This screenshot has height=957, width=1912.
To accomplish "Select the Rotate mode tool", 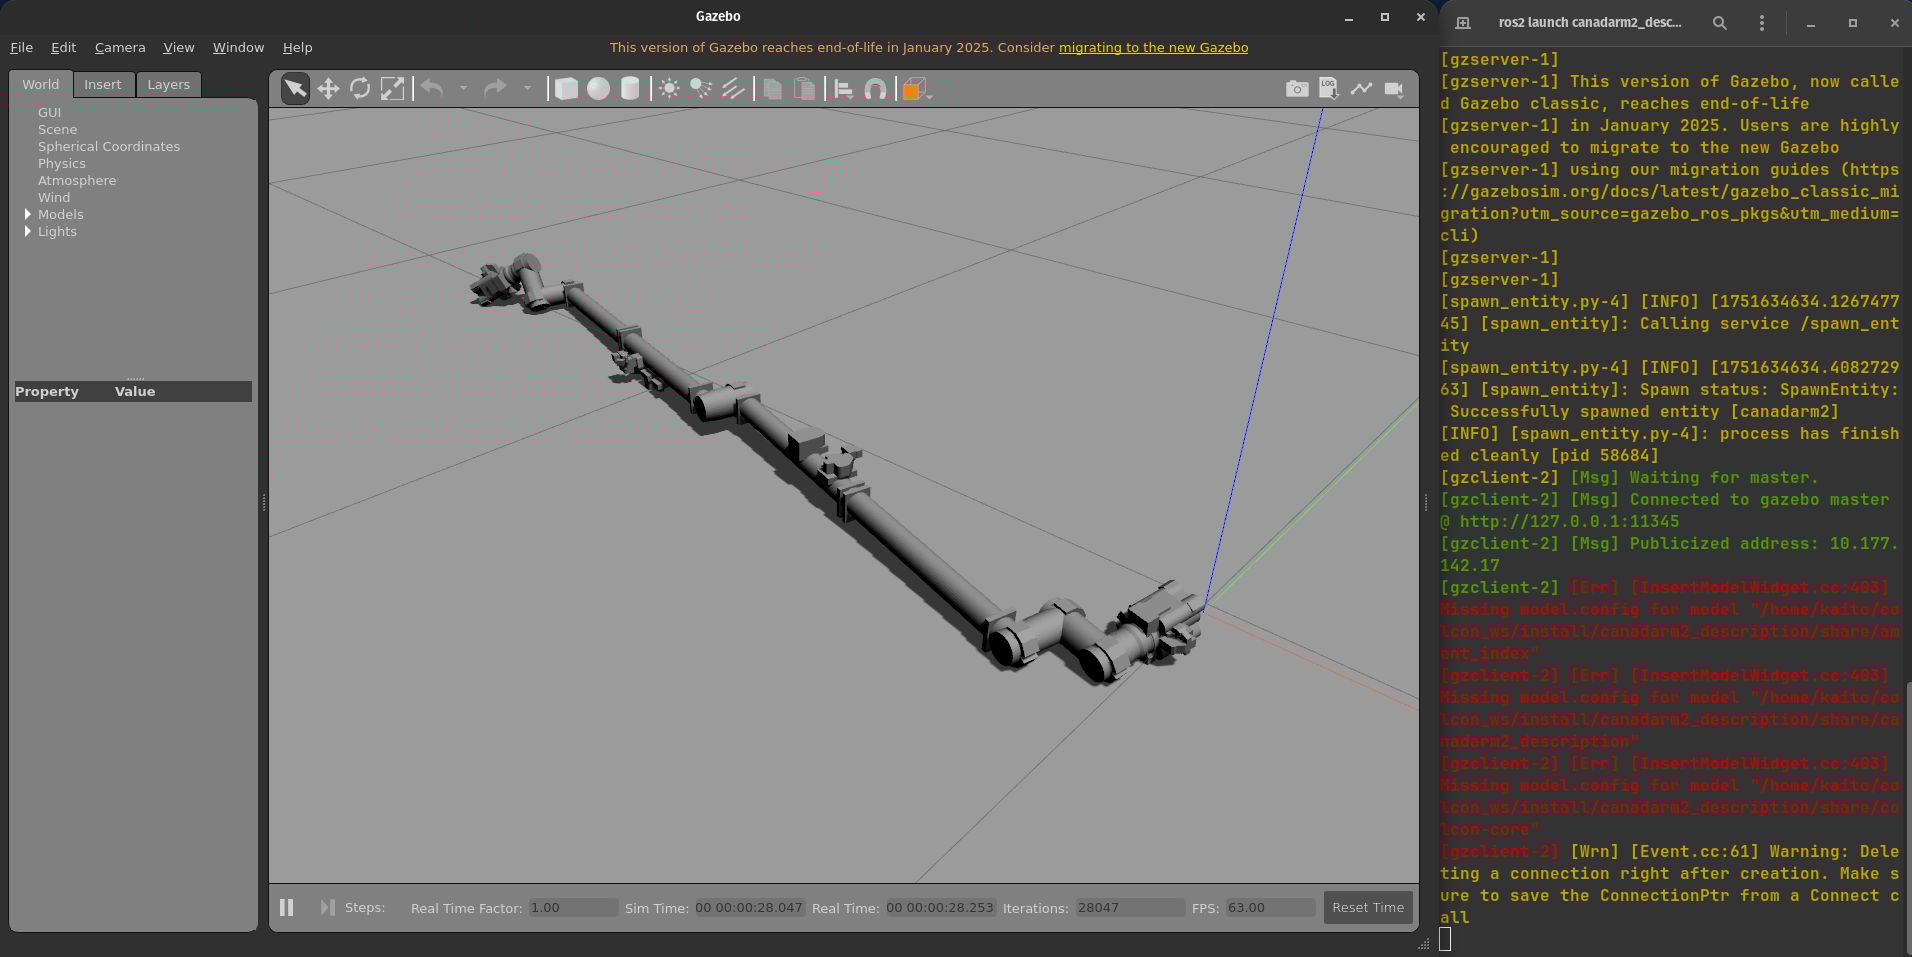I will click(360, 89).
